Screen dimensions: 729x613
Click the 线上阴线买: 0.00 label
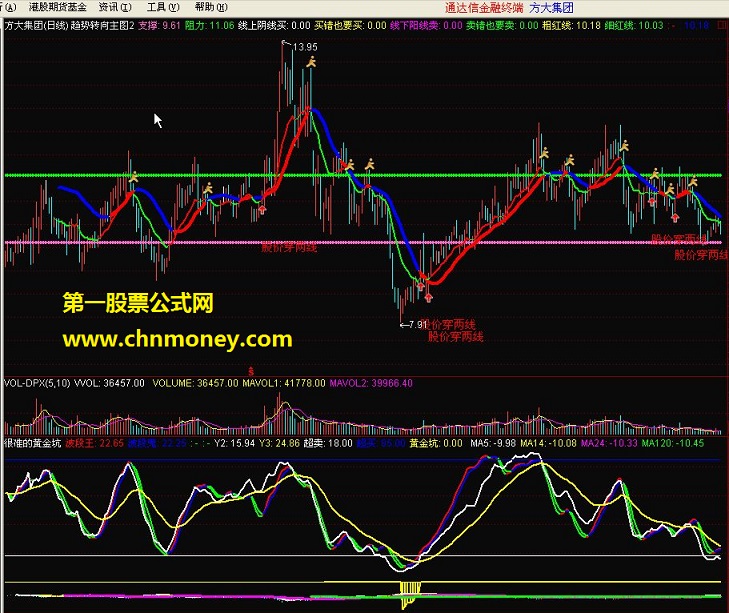274,26
